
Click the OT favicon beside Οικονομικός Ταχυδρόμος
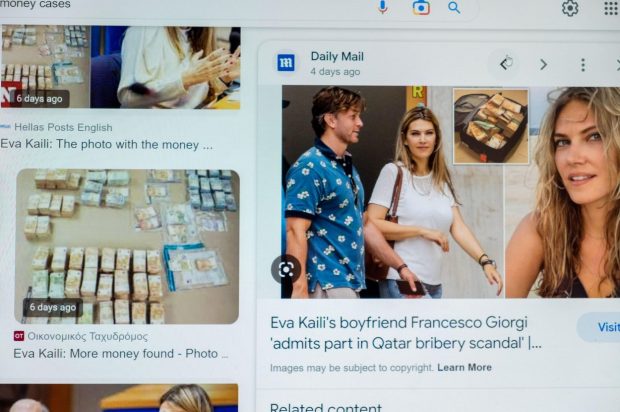[x=19, y=336]
